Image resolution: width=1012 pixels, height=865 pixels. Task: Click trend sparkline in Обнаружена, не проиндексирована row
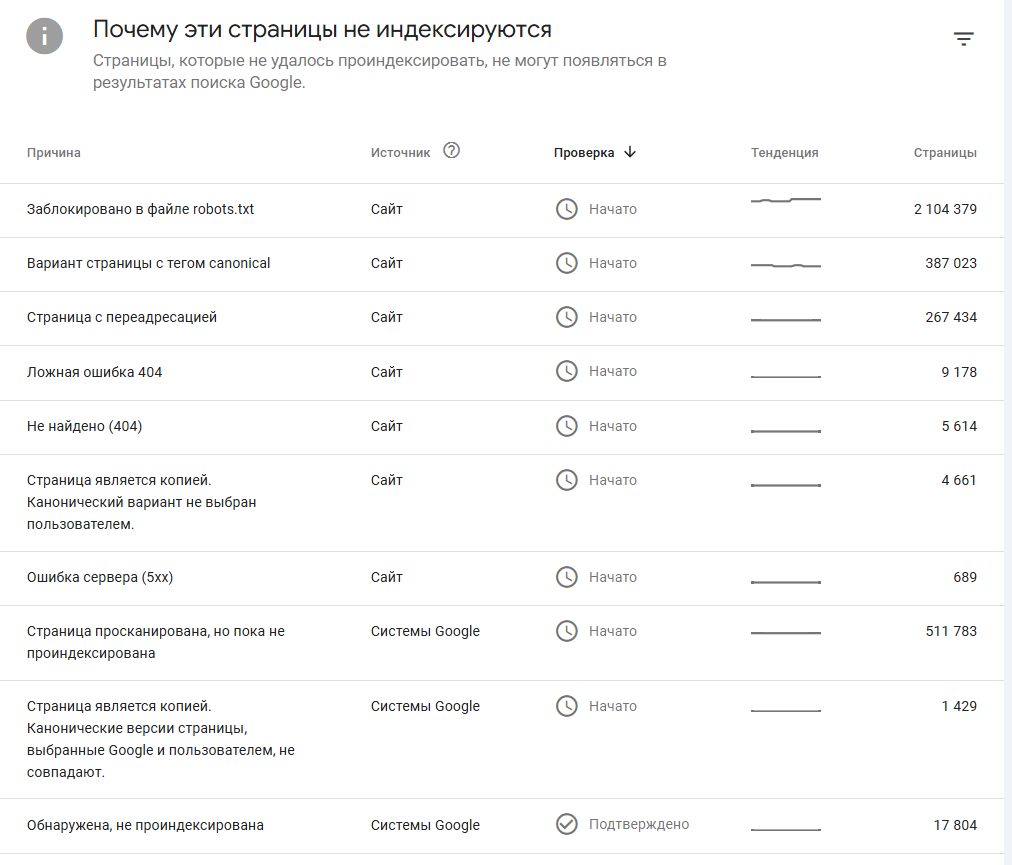785,829
